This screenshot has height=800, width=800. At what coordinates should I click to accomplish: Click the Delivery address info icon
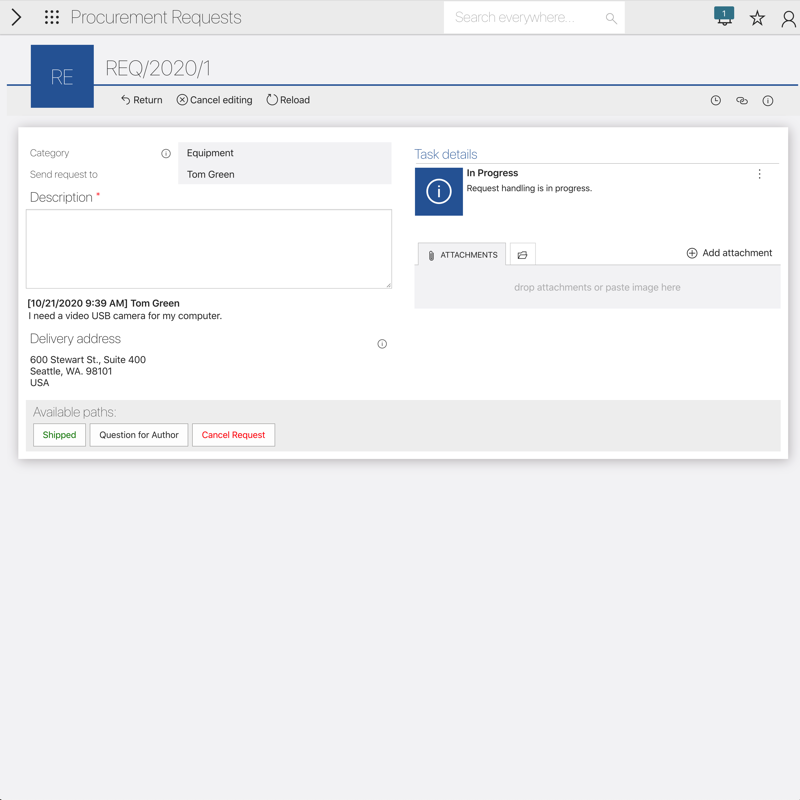pos(382,344)
